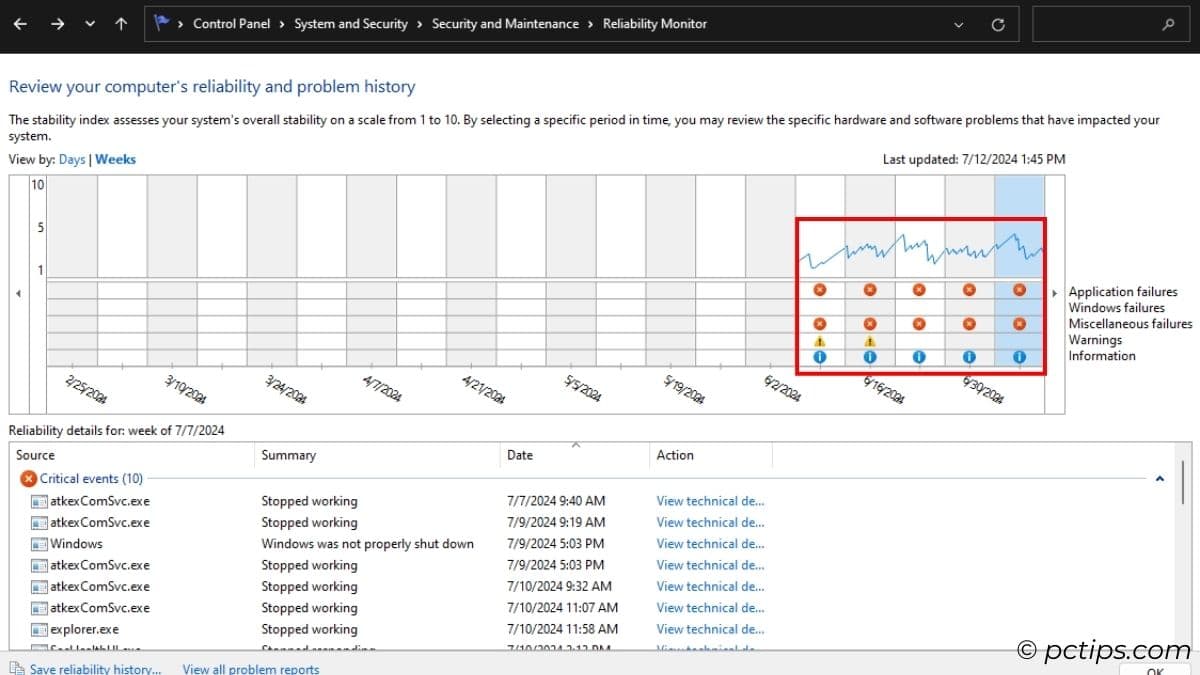Select Control Panel in the breadcrumb
The image size is (1200, 675).
[231, 23]
